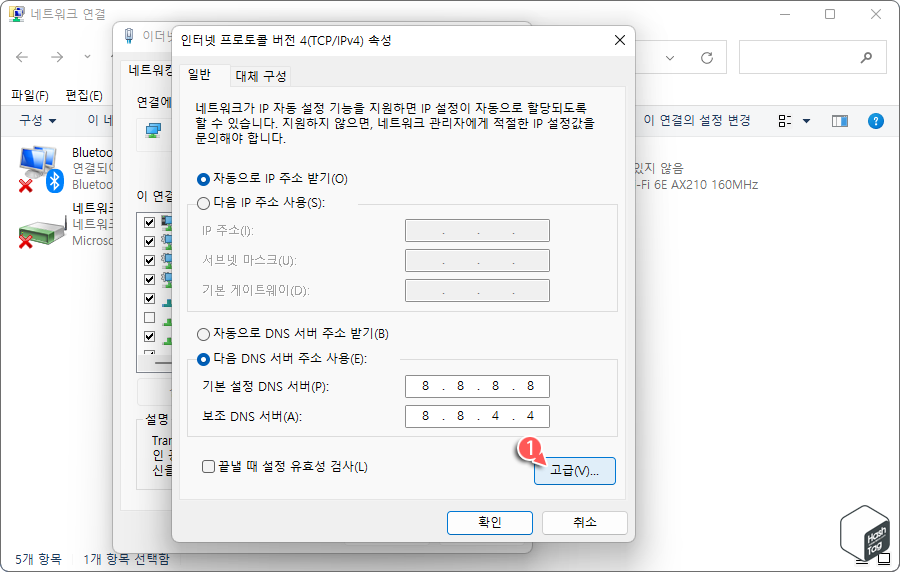Image resolution: width=900 pixels, height=572 pixels.
Task: Open help with the blue question mark
Action: pos(876,121)
